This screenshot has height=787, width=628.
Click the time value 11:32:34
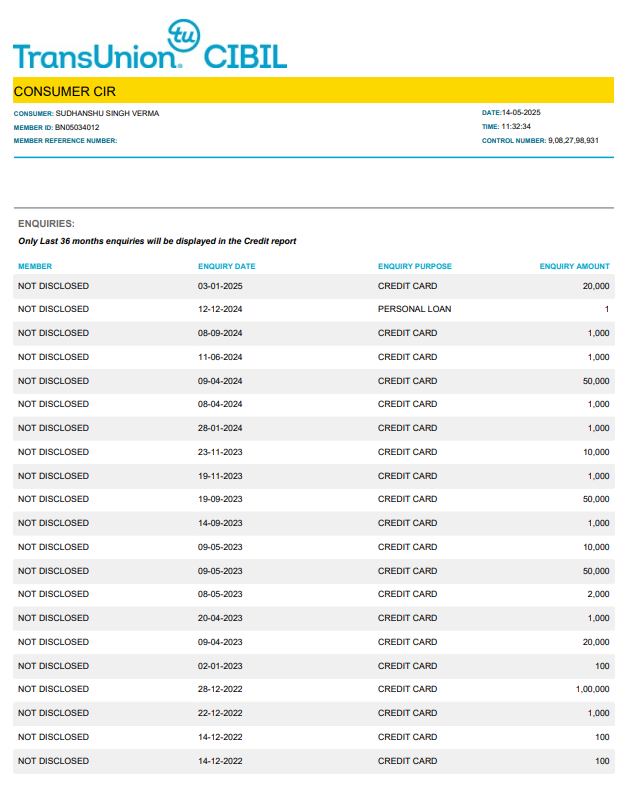516,126
